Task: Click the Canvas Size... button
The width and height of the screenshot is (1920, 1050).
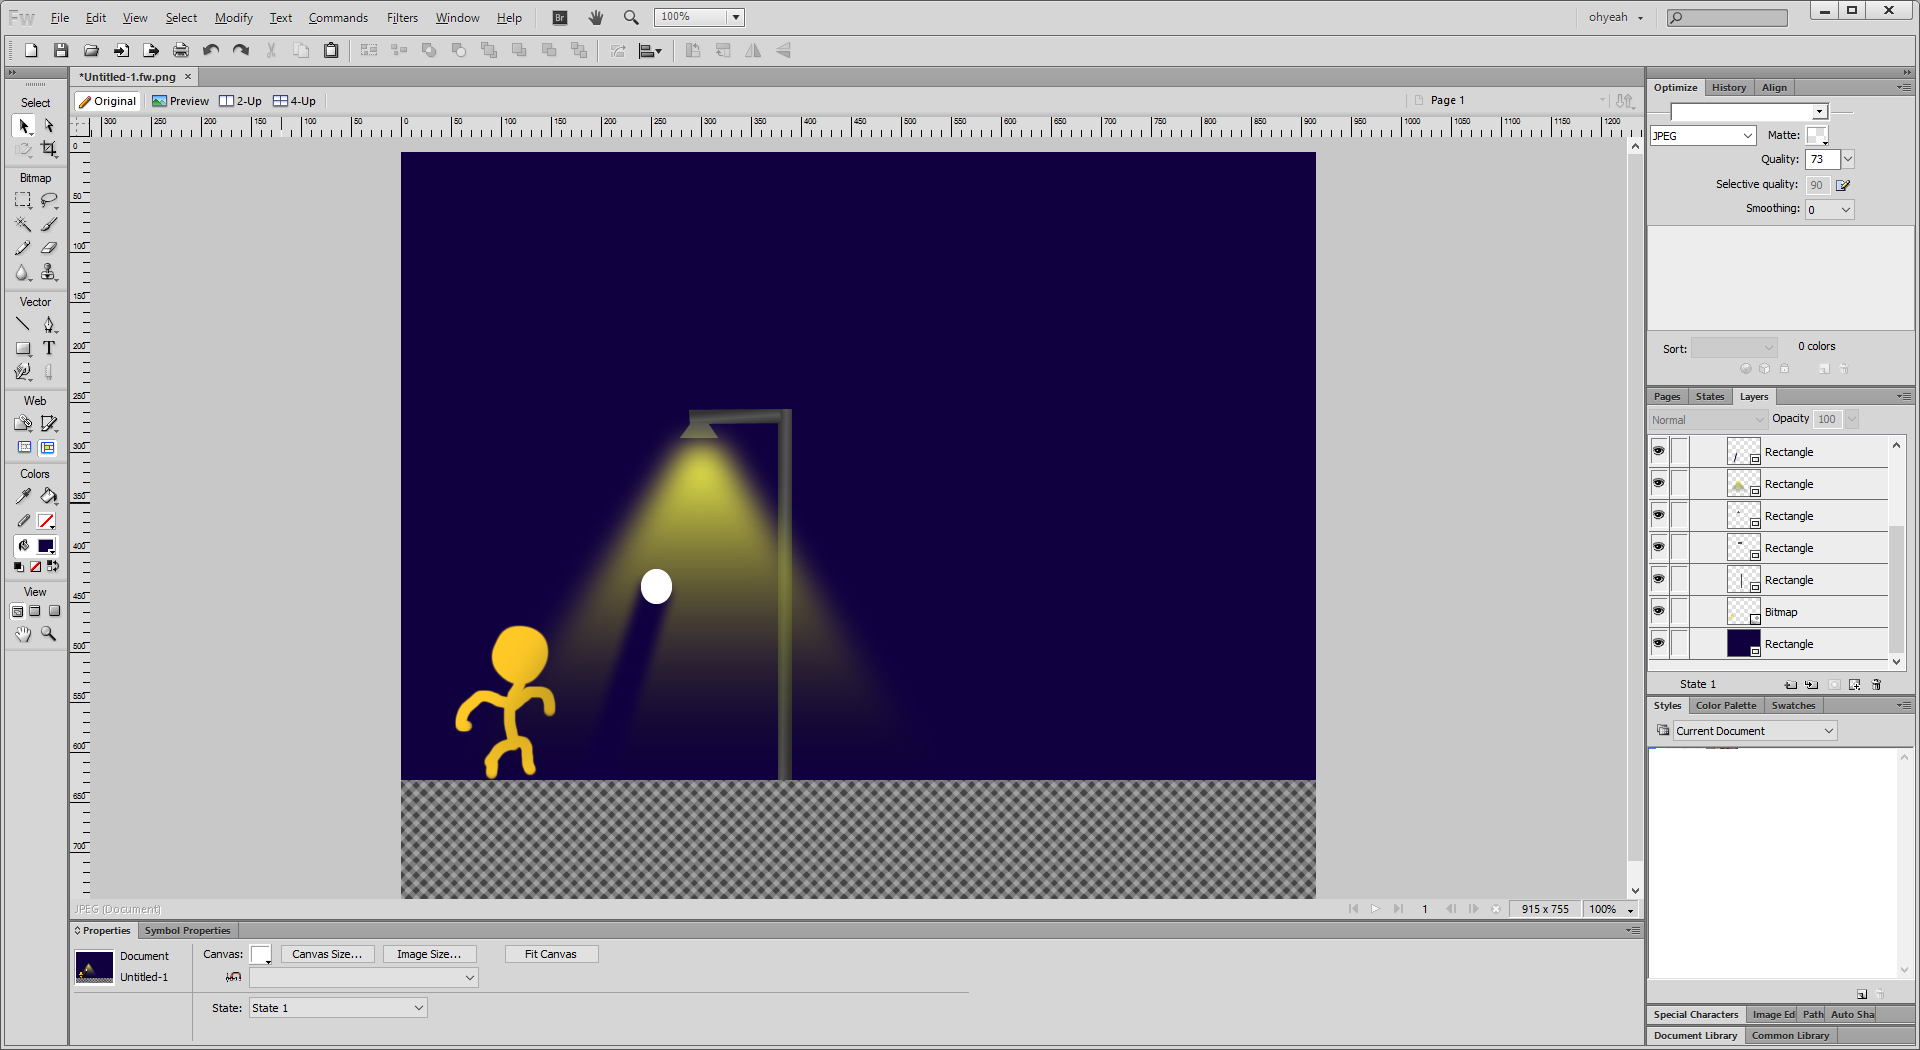Action: [327, 954]
